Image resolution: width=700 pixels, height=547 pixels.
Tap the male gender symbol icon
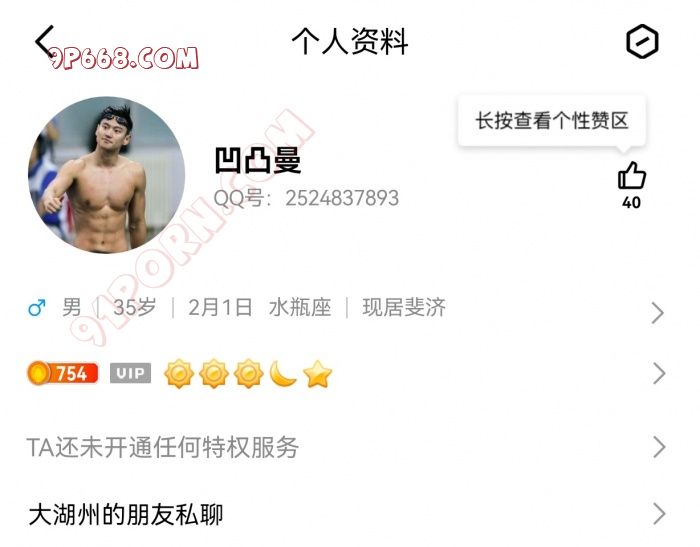(37, 308)
